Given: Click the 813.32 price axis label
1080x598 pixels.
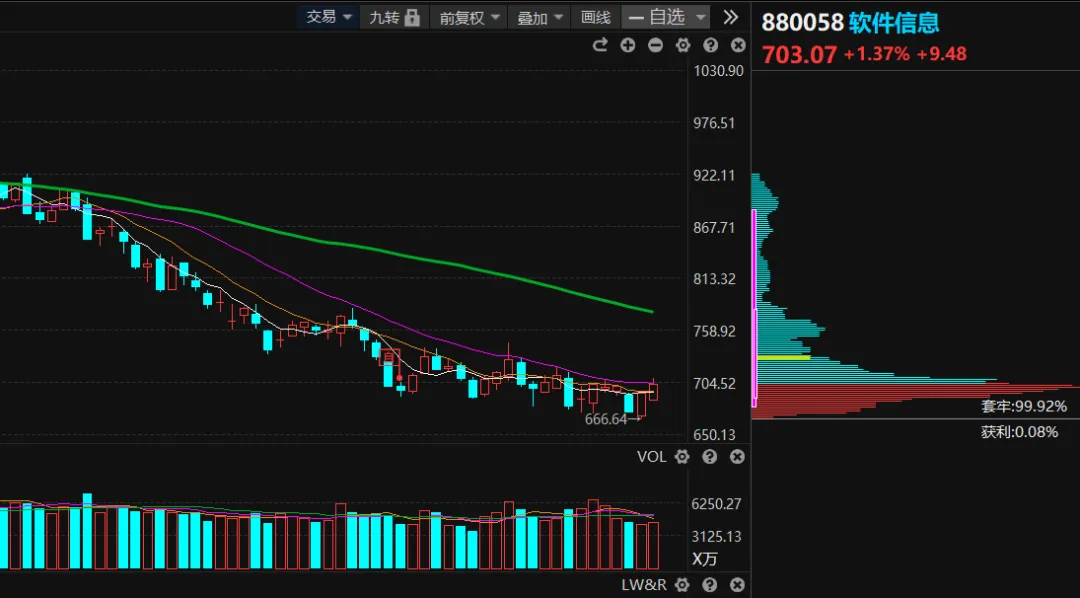Looking at the screenshot, I should [x=716, y=279].
